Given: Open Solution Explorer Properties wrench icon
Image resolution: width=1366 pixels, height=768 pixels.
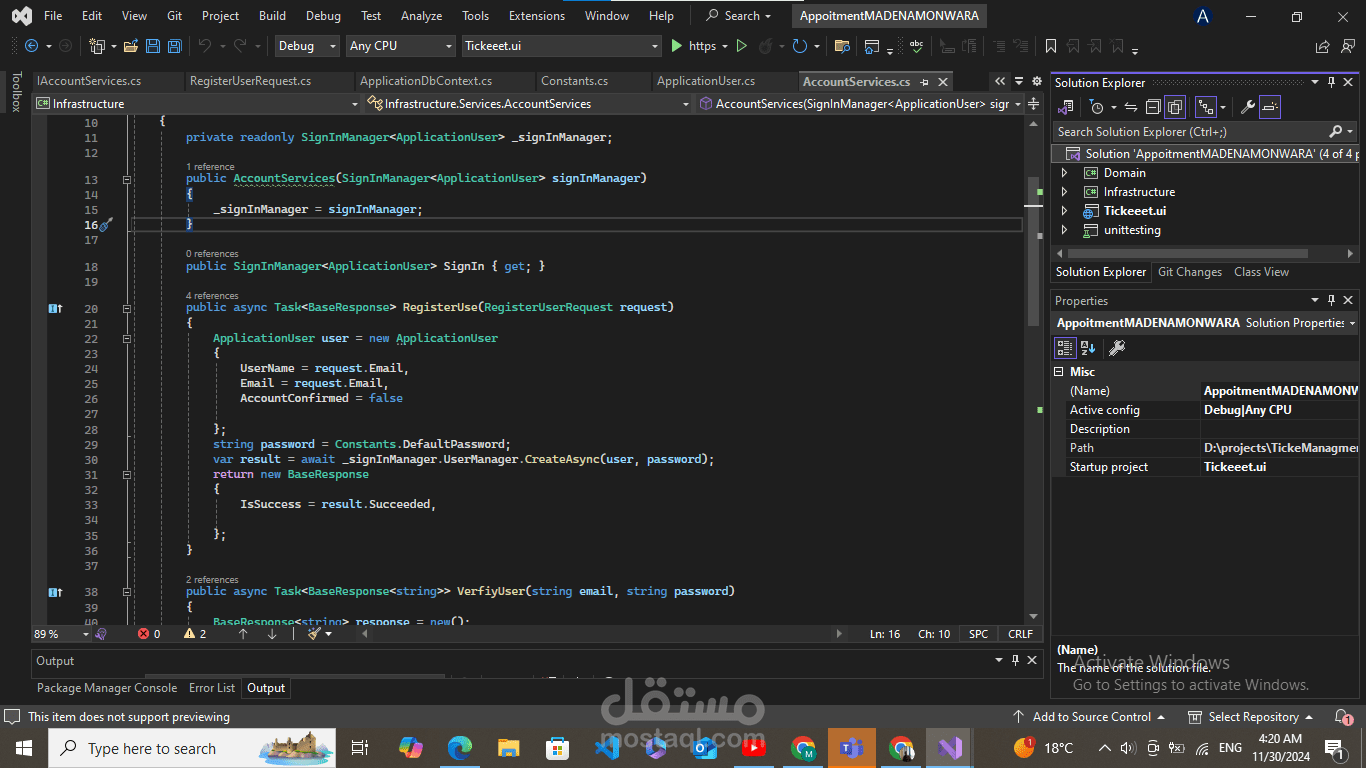Looking at the screenshot, I should (1248, 107).
